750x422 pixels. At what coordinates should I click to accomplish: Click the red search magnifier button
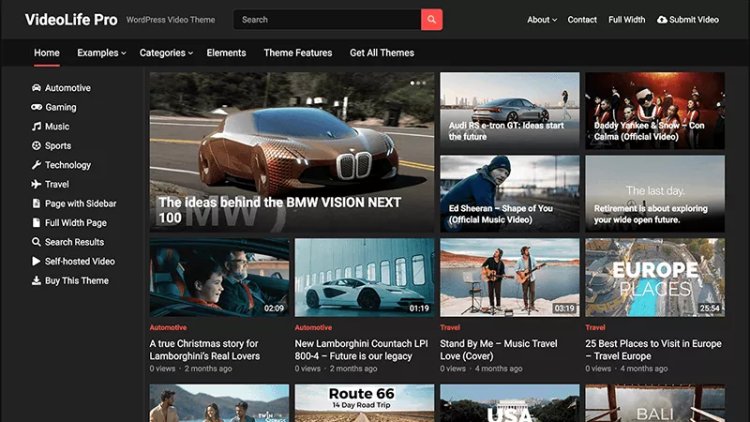[431, 20]
